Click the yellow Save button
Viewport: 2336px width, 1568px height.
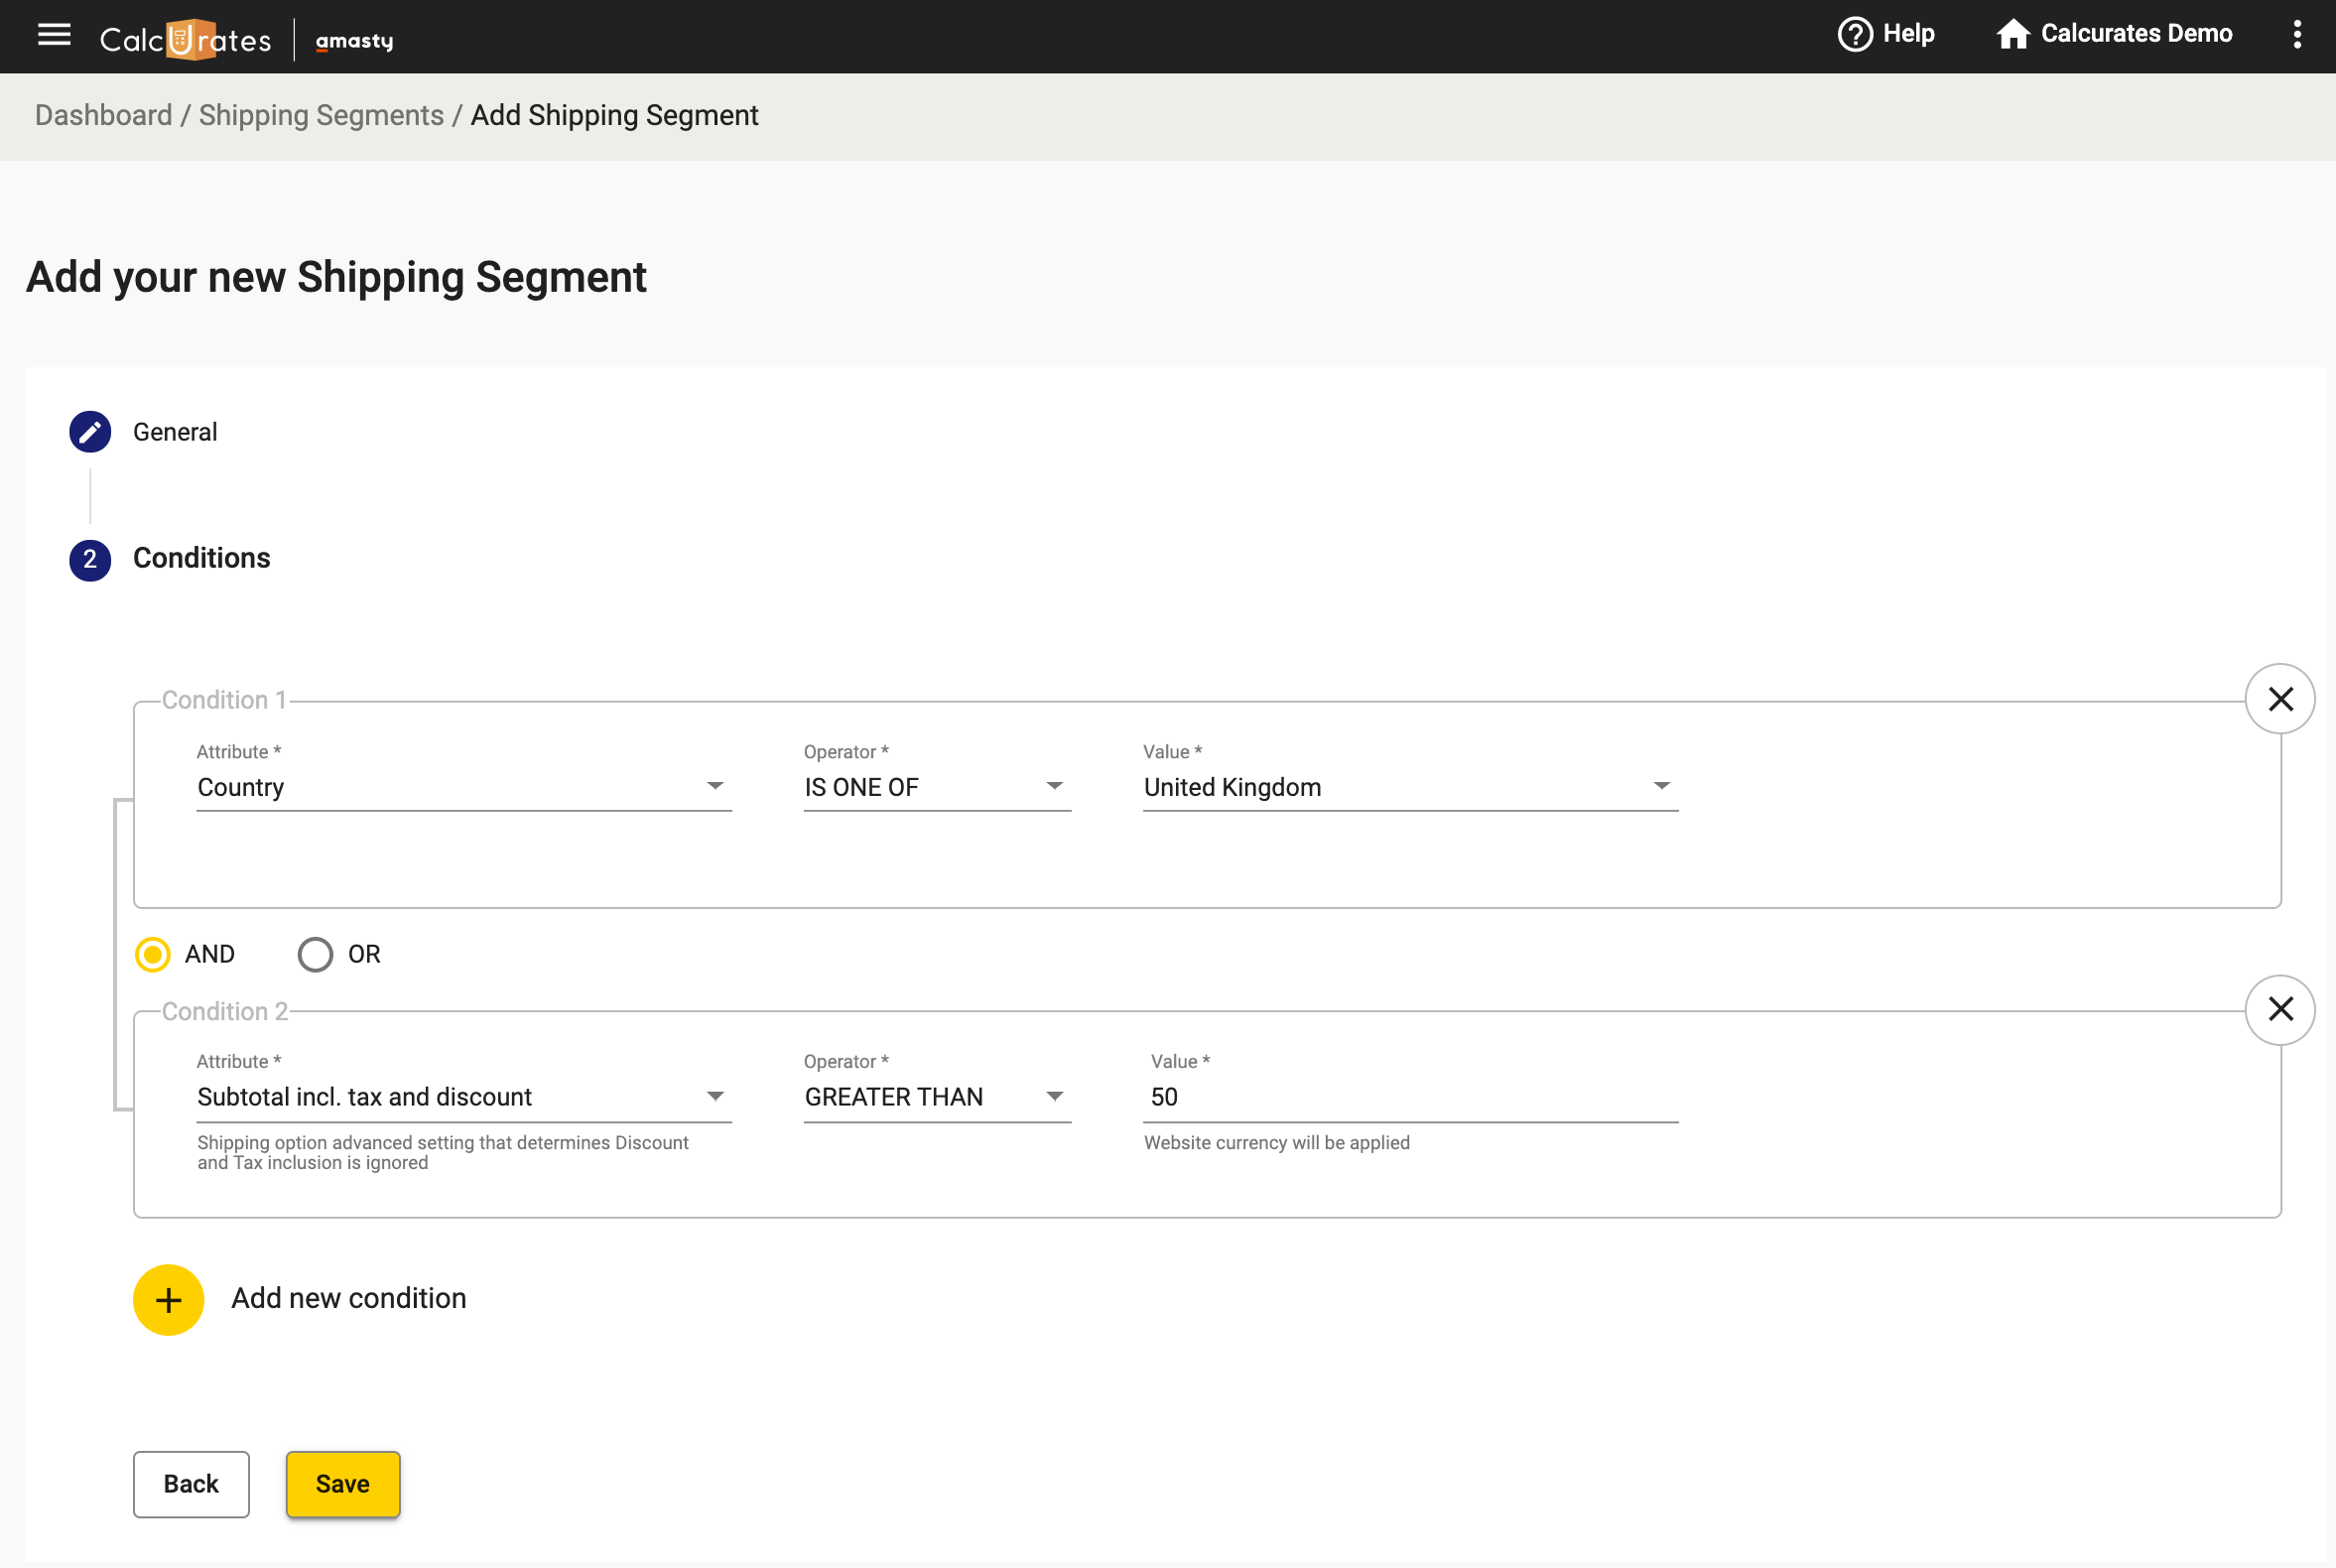[343, 1484]
